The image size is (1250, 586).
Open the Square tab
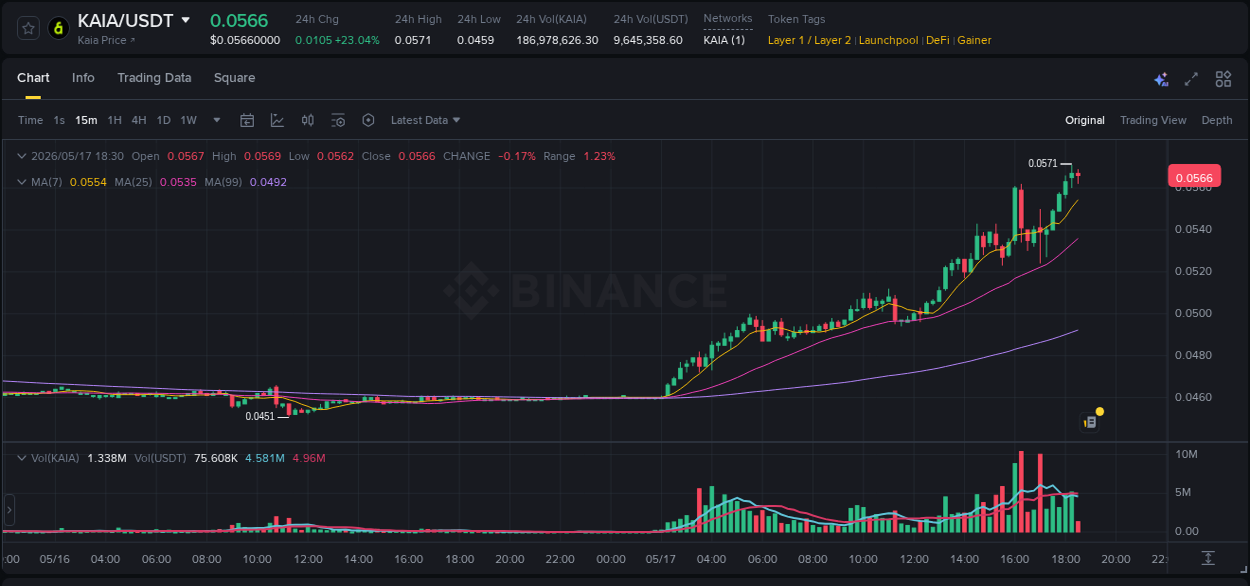pos(234,78)
